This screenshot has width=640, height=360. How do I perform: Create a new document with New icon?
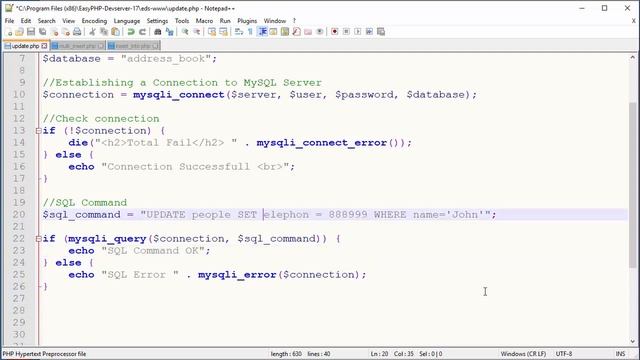point(9,32)
